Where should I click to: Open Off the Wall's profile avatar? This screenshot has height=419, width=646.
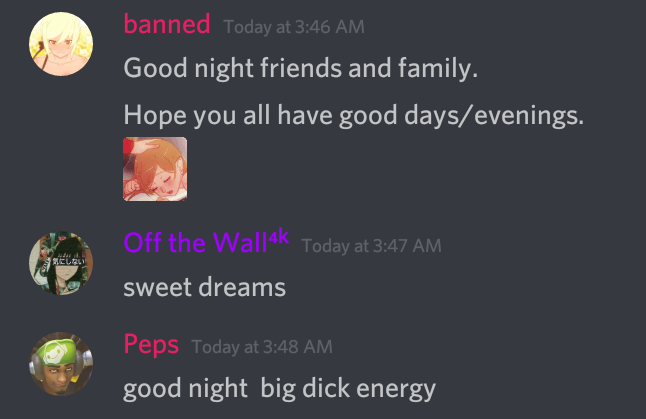(61, 263)
